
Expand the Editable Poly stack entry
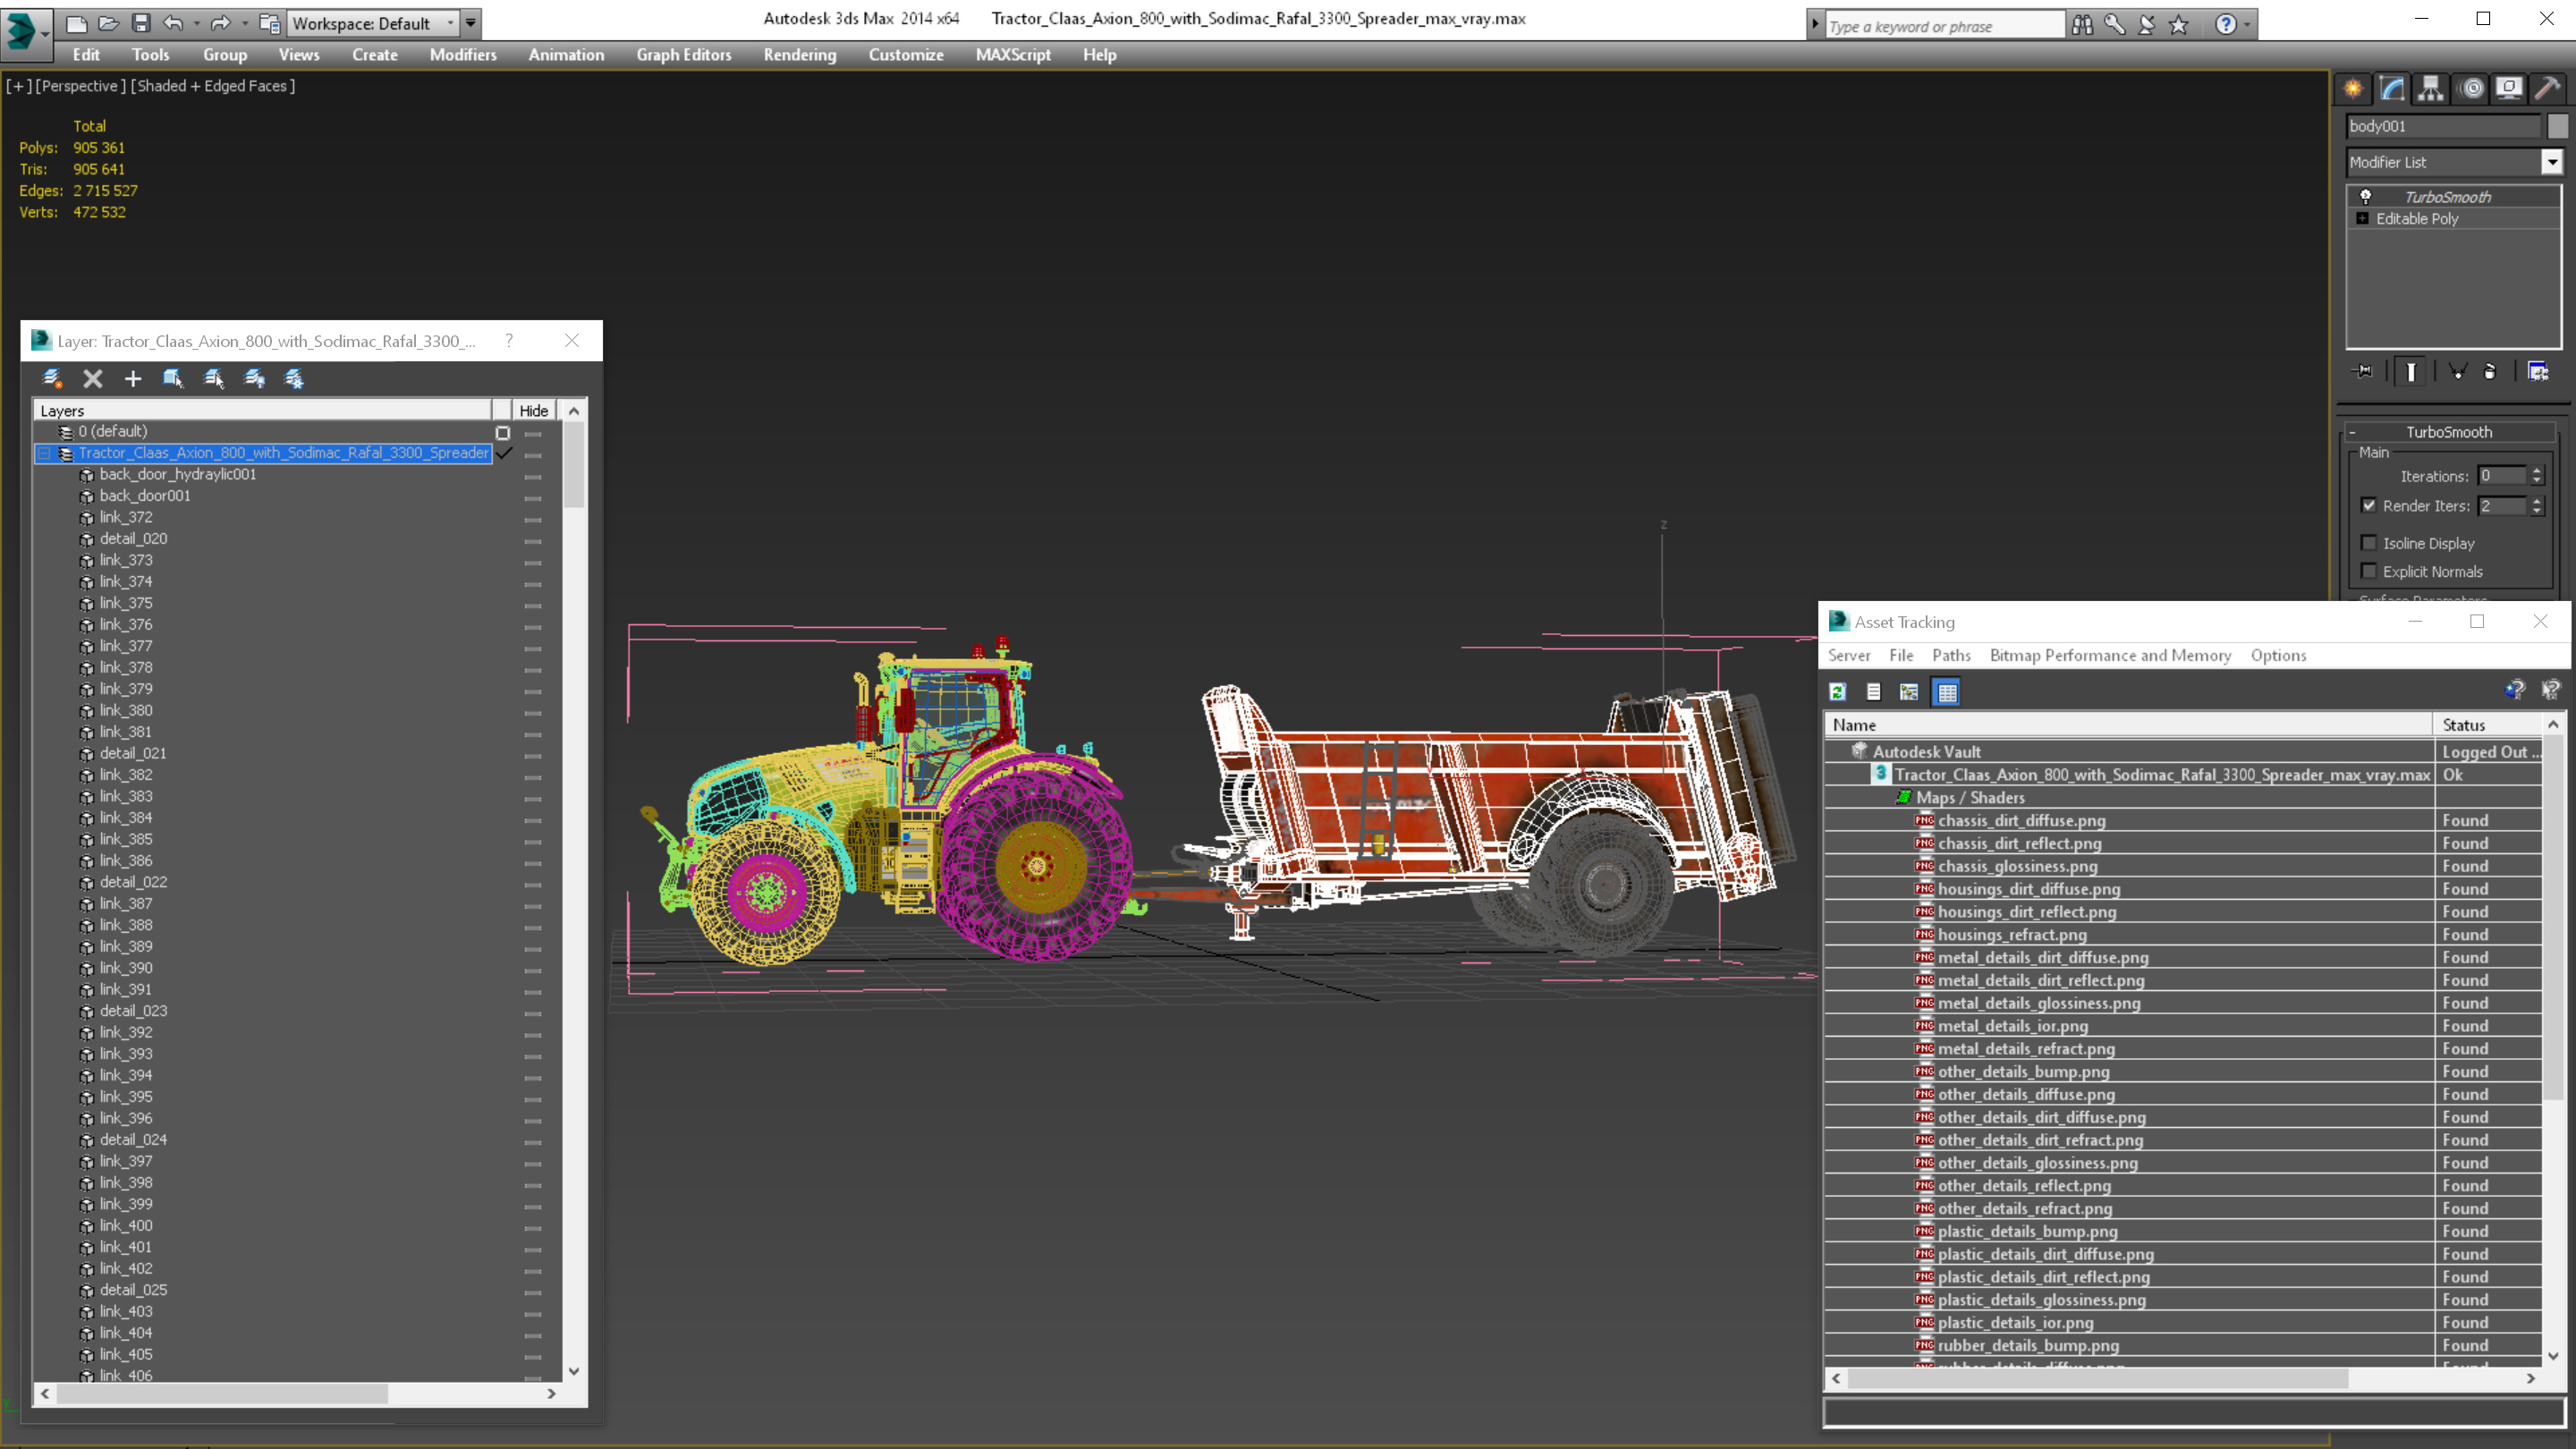[x=2362, y=218]
